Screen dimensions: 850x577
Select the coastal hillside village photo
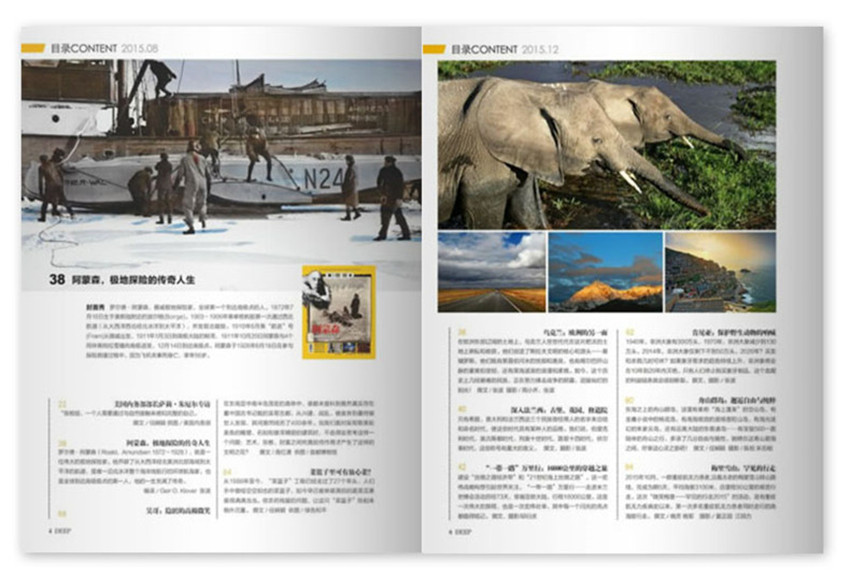pos(720,271)
